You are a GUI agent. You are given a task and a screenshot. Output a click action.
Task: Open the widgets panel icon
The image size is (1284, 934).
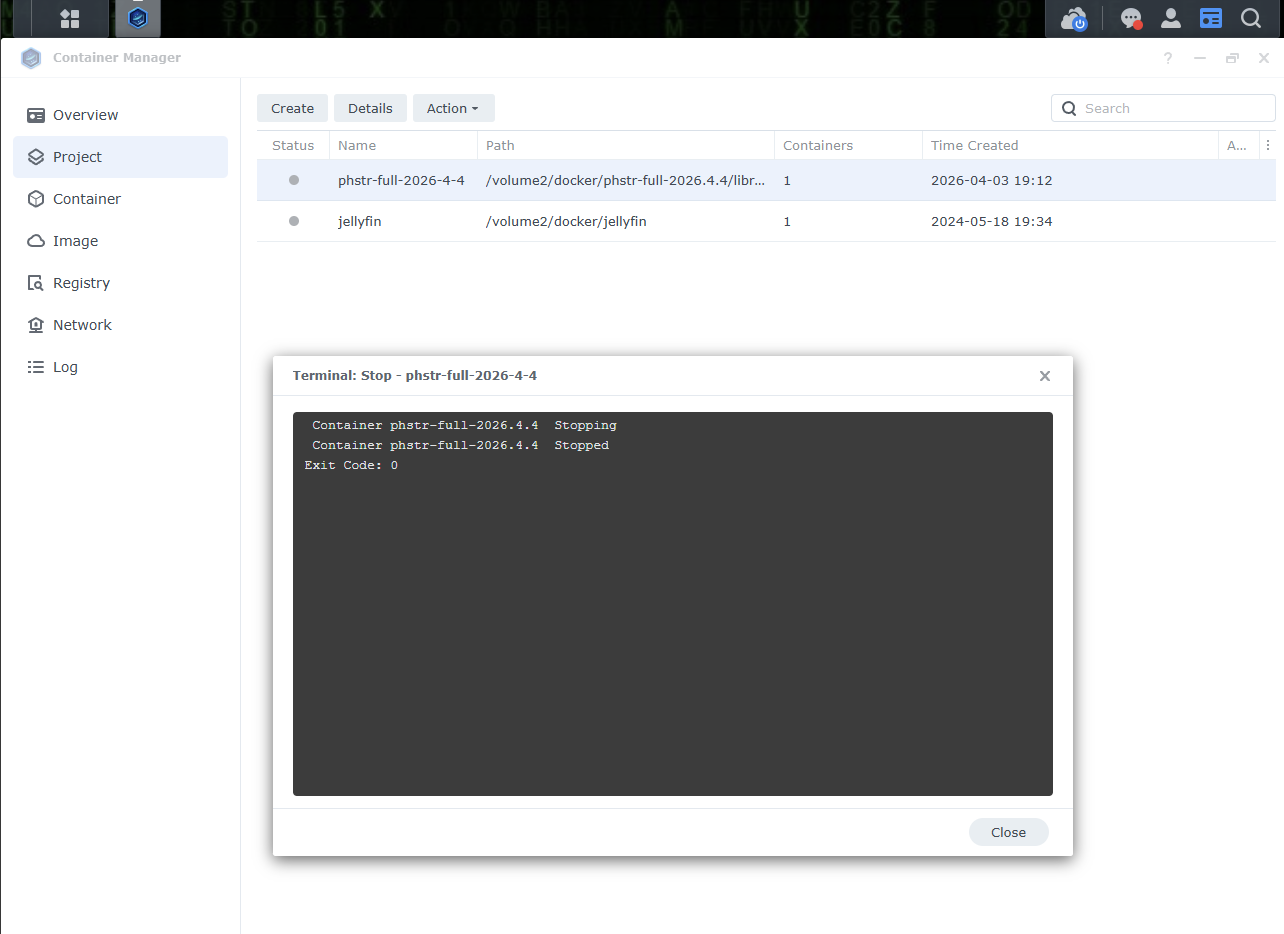coord(1211,18)
